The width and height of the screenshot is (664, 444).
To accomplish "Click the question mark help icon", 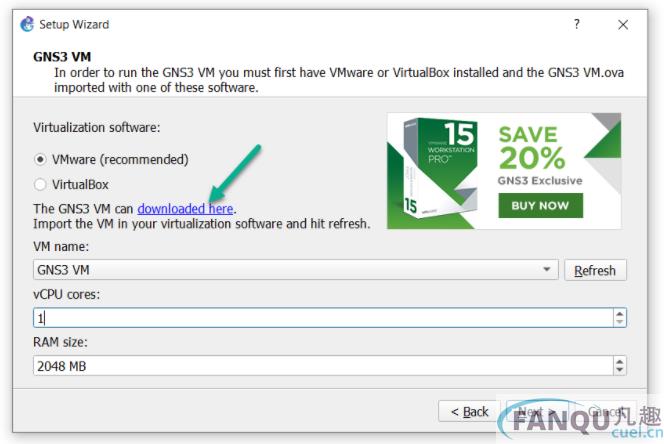I will coord(577,24).
